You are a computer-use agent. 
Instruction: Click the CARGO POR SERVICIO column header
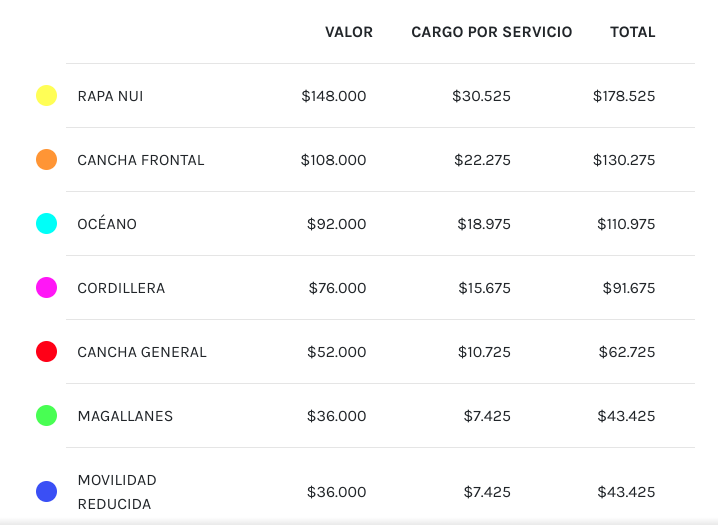(491, 32)
